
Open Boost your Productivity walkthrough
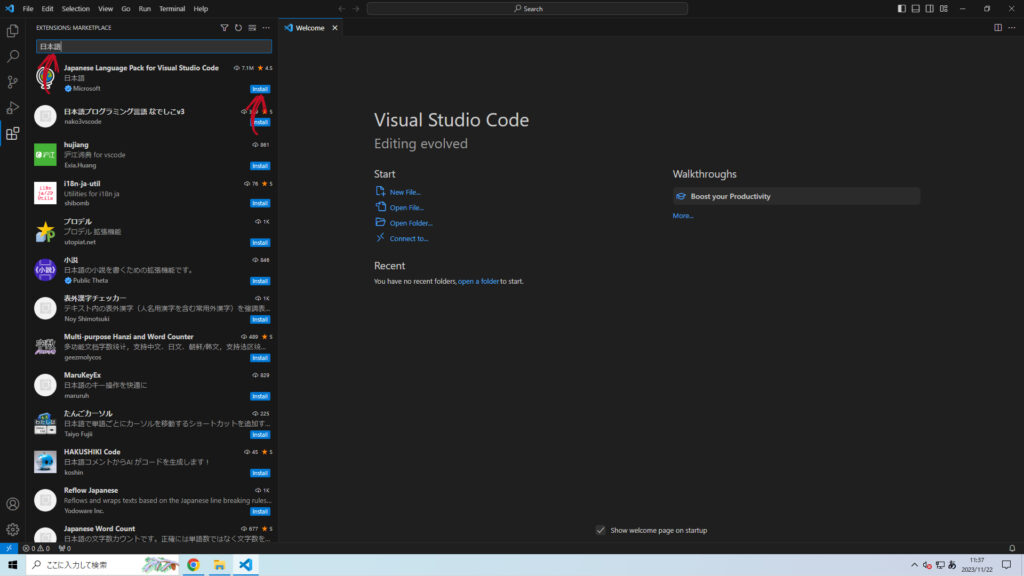point(796,197)
